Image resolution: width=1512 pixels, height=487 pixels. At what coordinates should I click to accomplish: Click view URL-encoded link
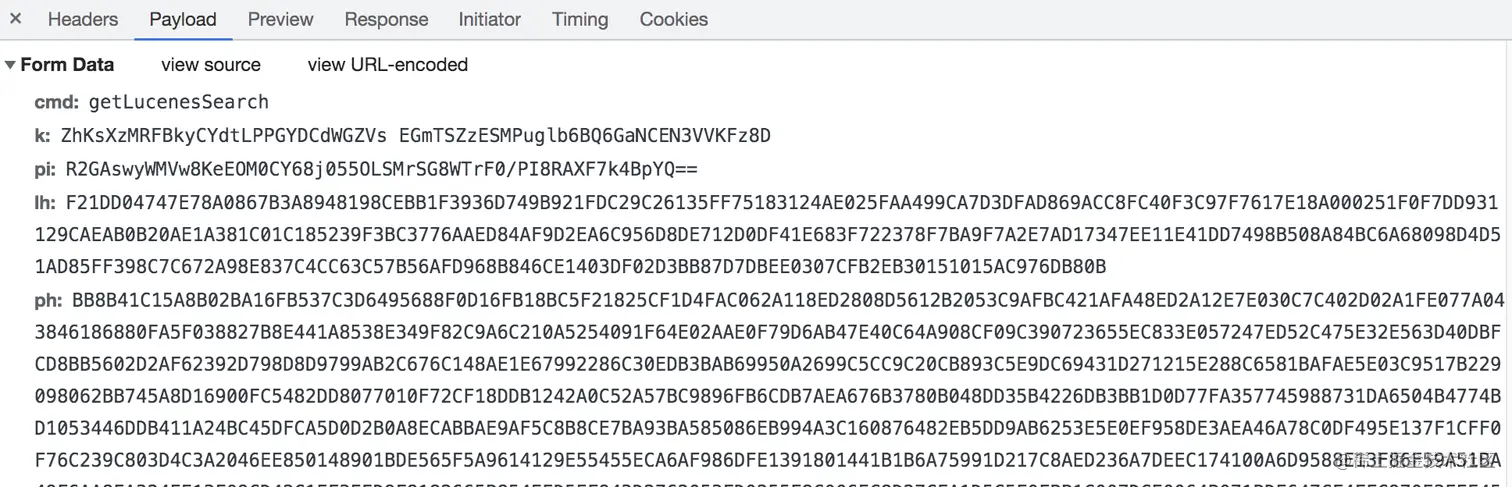[388, 65]
